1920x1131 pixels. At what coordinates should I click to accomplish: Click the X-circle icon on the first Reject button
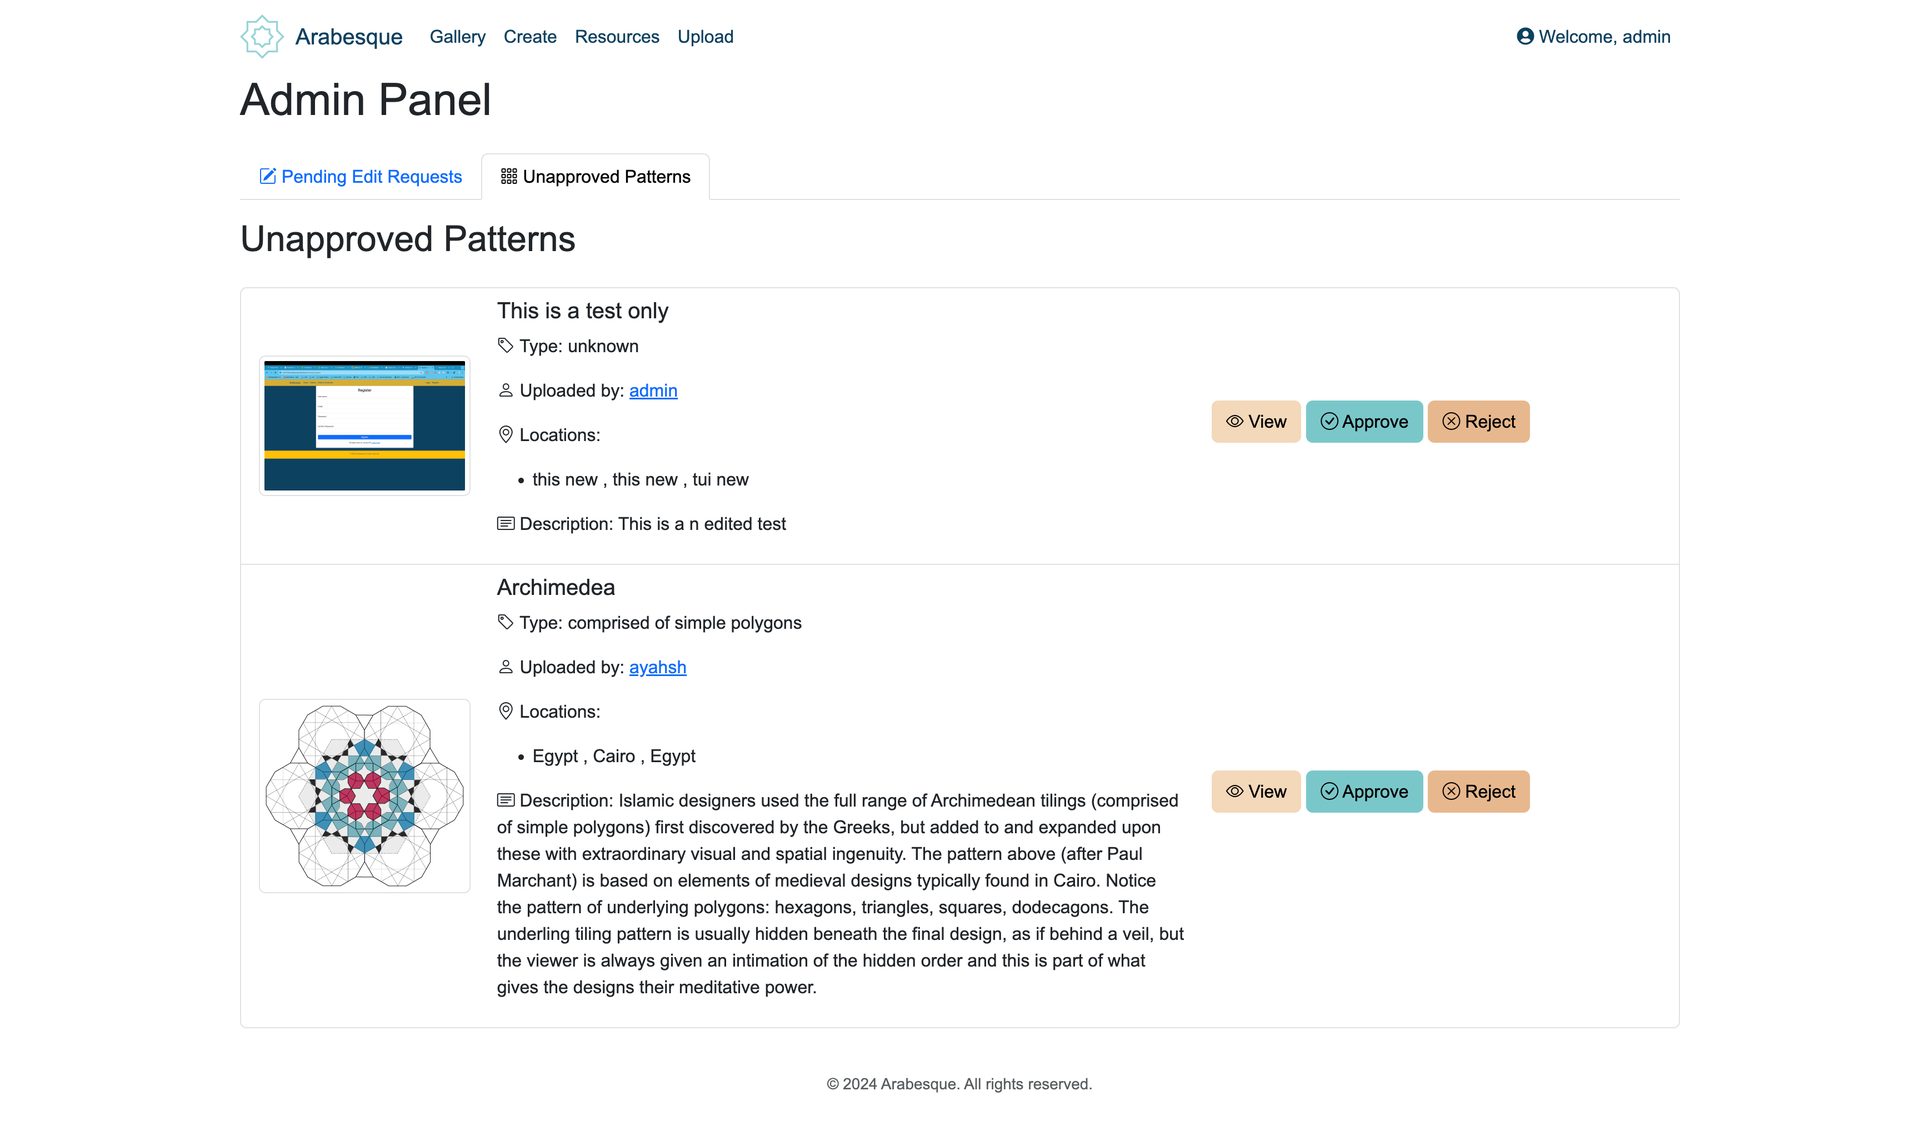(1451, 422)
